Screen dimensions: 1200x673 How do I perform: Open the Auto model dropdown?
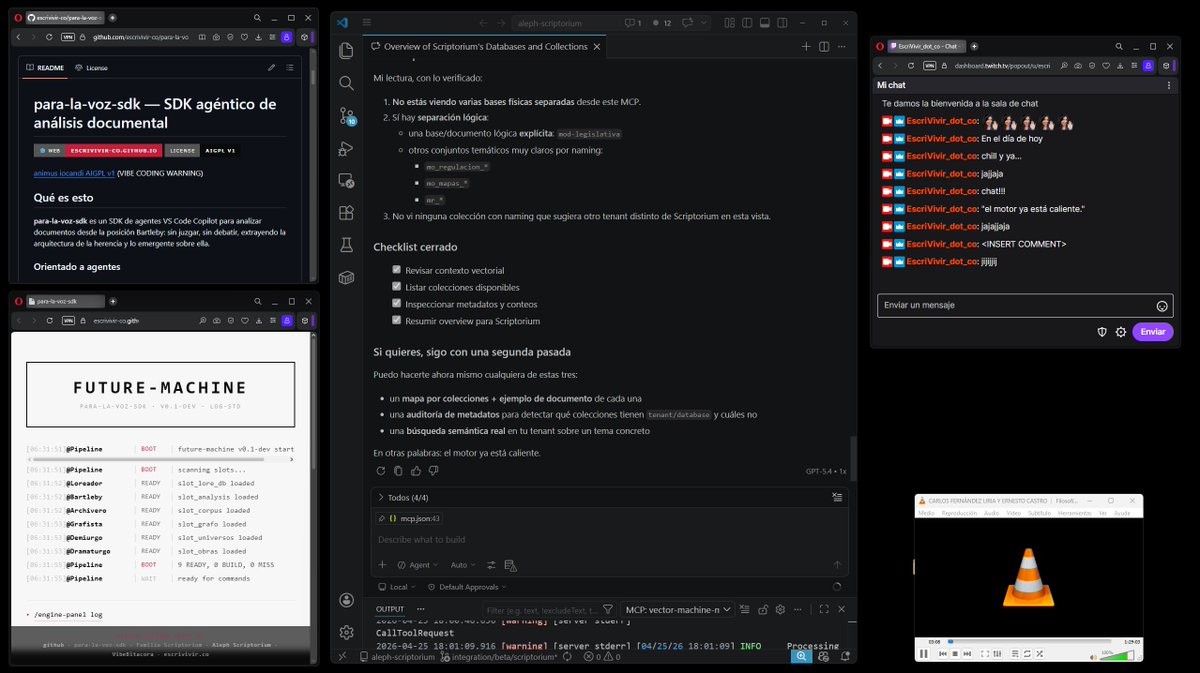tap(462, 565)
